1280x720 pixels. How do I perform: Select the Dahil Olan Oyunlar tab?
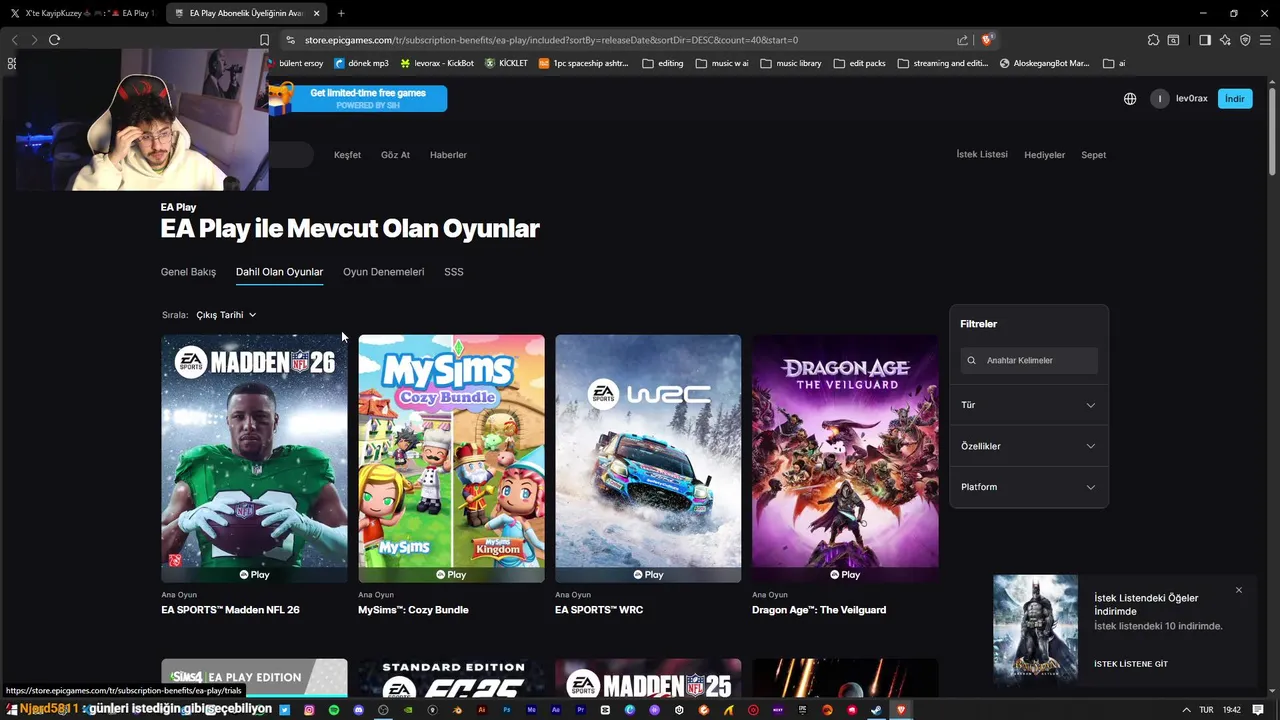[279, 272]
